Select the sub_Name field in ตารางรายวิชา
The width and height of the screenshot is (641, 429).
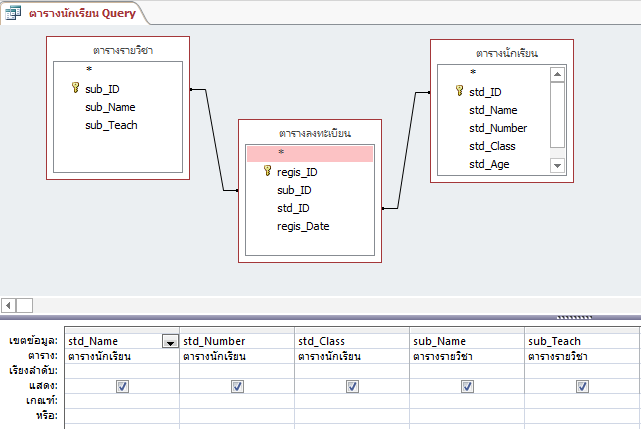pyautogui.click(x=110, y=107)
